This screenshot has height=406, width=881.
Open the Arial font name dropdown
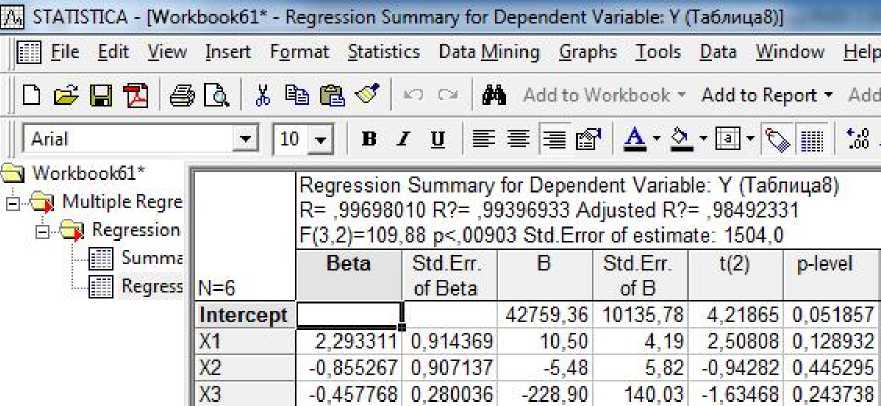click(245, 139)
